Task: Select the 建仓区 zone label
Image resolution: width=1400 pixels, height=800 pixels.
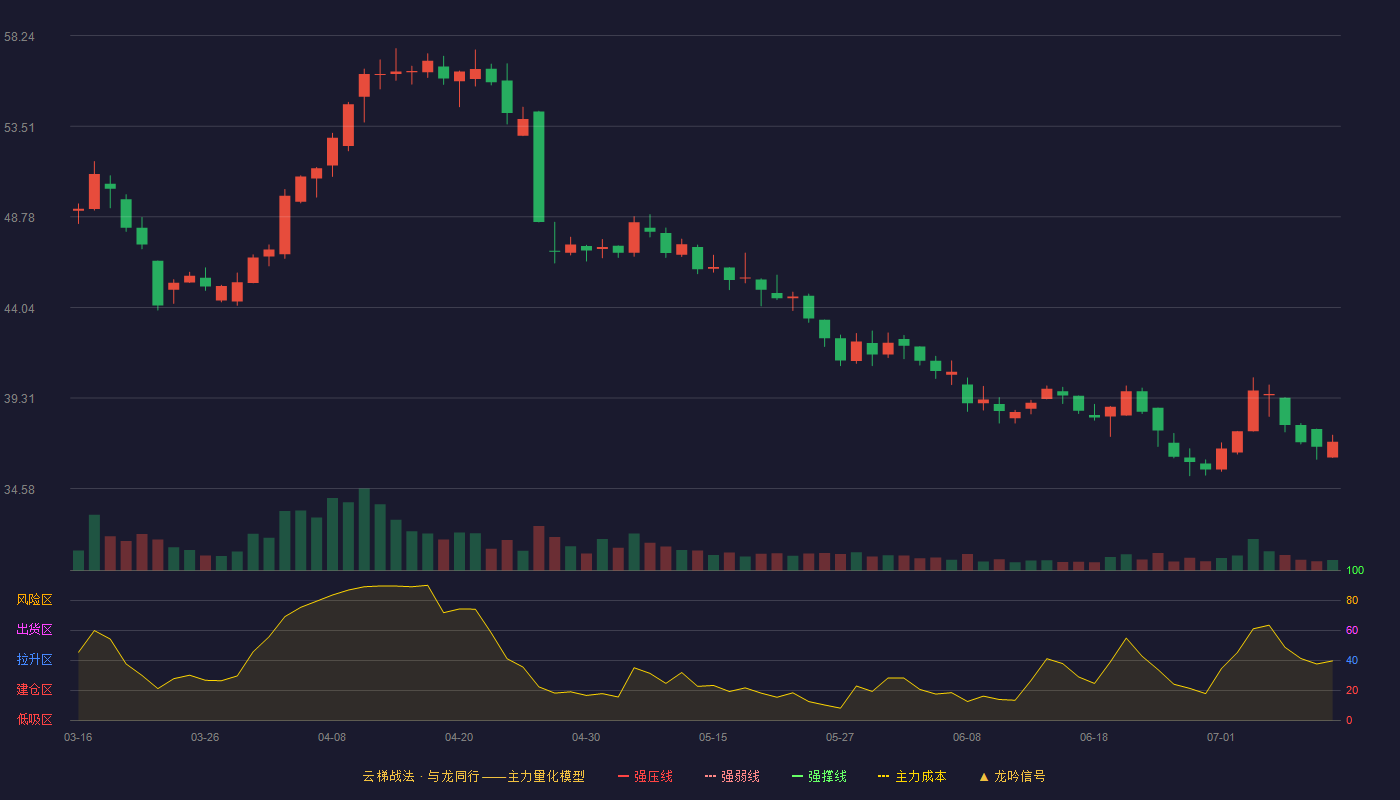Action: click(x=34, y=690)
